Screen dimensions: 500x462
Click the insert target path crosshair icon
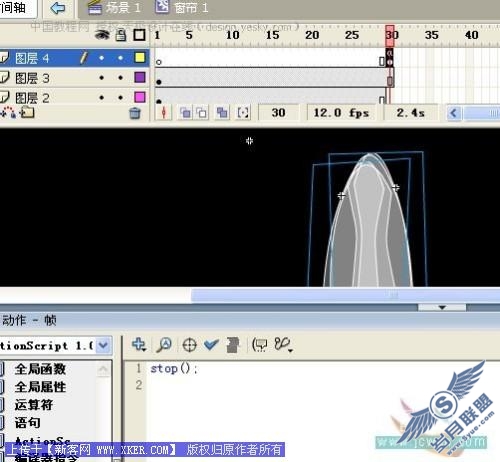pos(190,345)
